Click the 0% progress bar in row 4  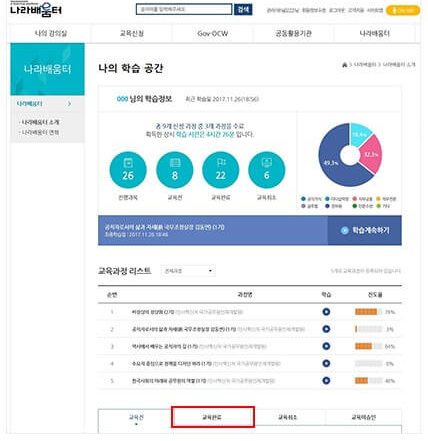tap(369, 363)
